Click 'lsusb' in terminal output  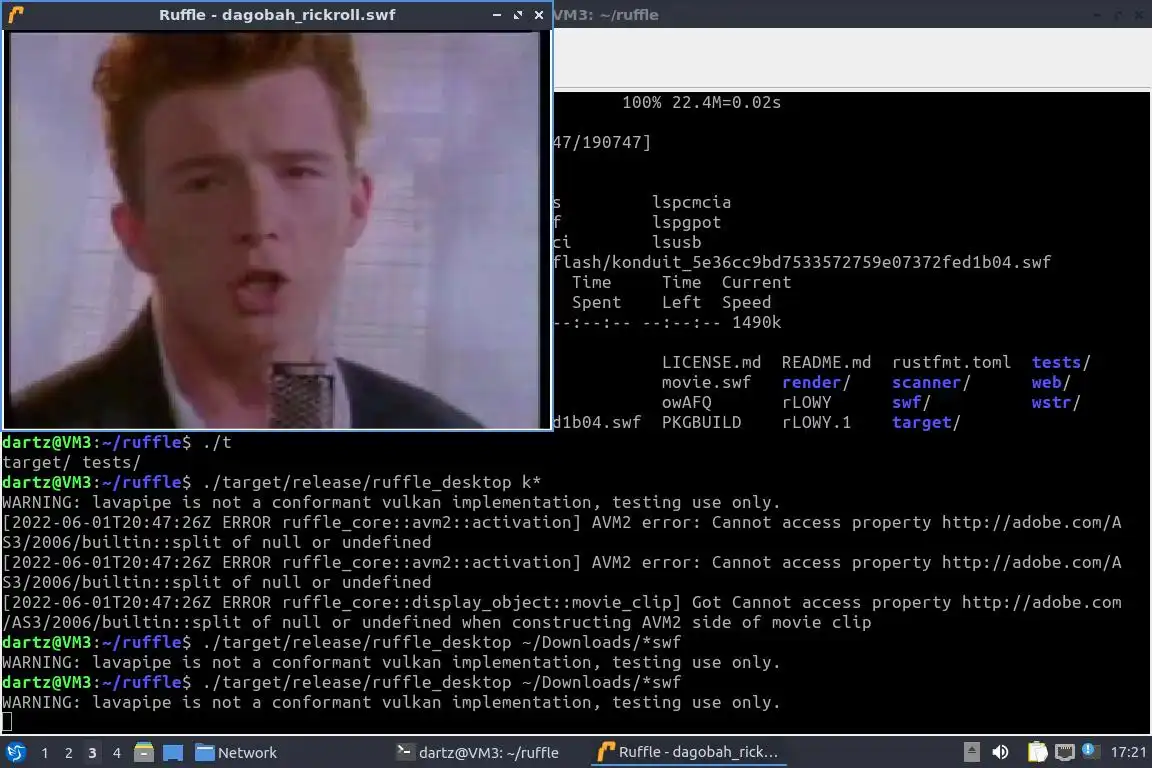676,242
